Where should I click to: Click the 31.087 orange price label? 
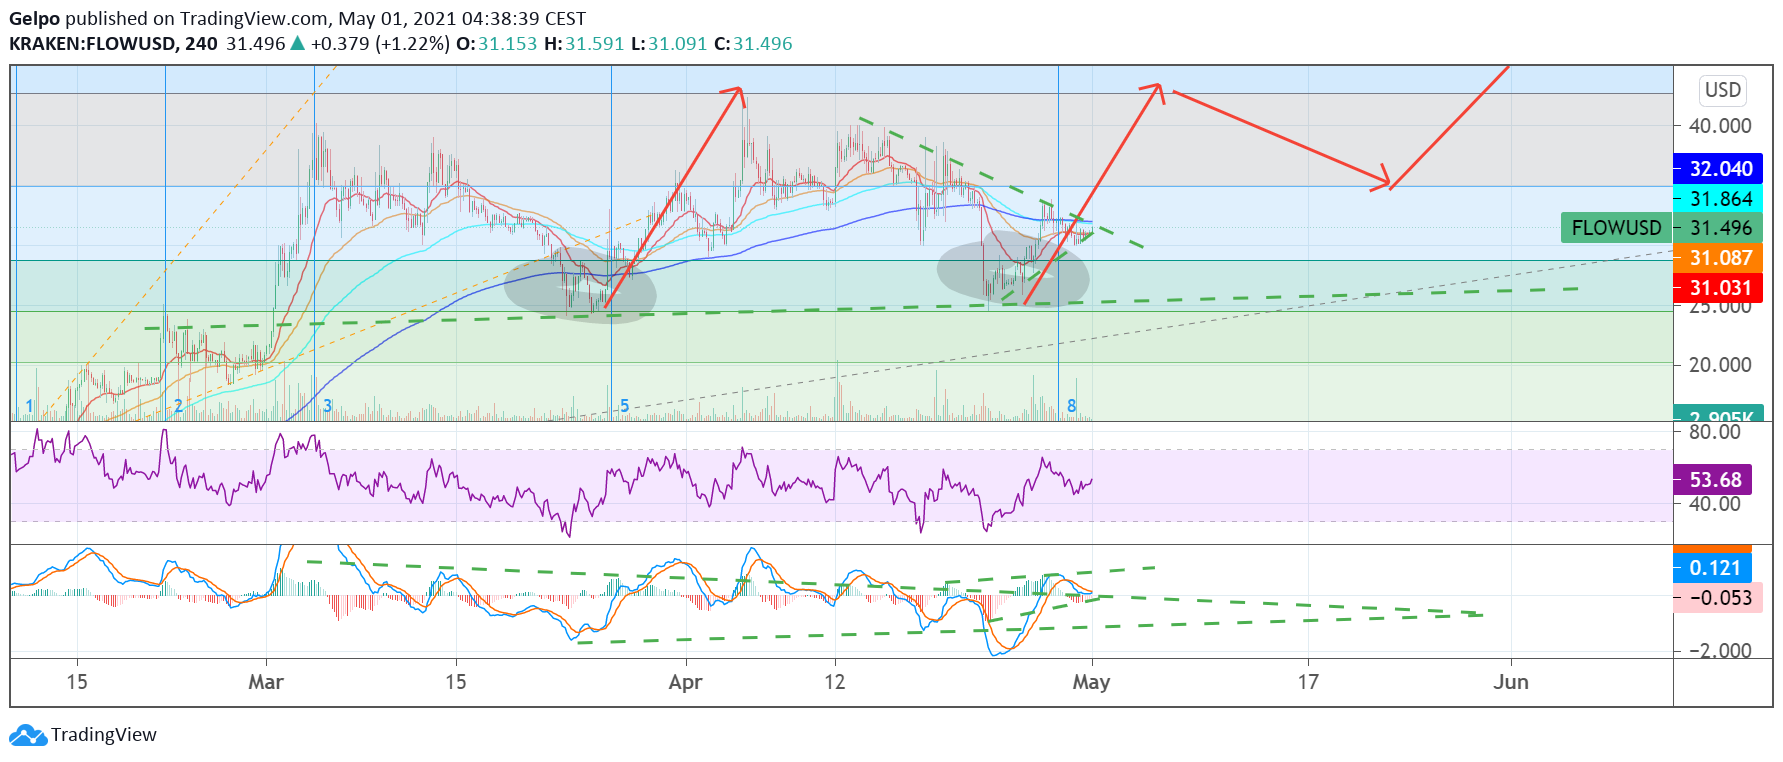point(1719,258)
